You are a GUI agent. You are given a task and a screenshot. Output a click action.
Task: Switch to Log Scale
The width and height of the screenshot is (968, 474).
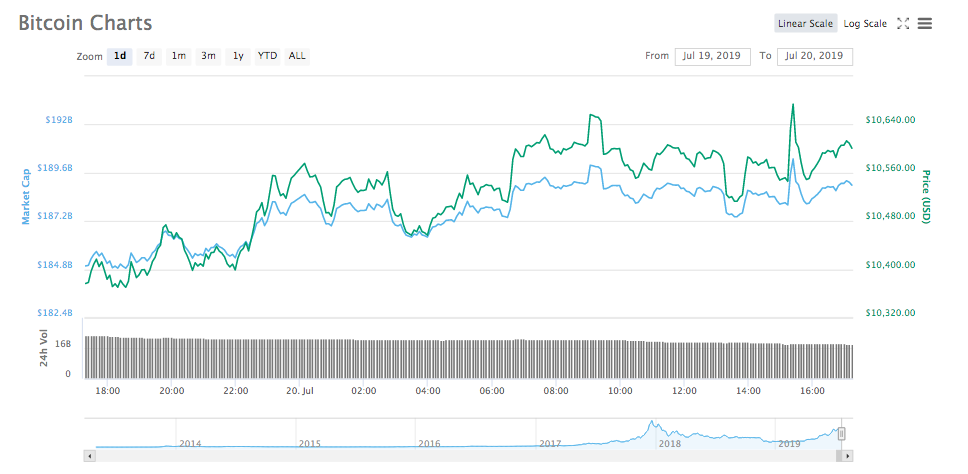point(865,23)
